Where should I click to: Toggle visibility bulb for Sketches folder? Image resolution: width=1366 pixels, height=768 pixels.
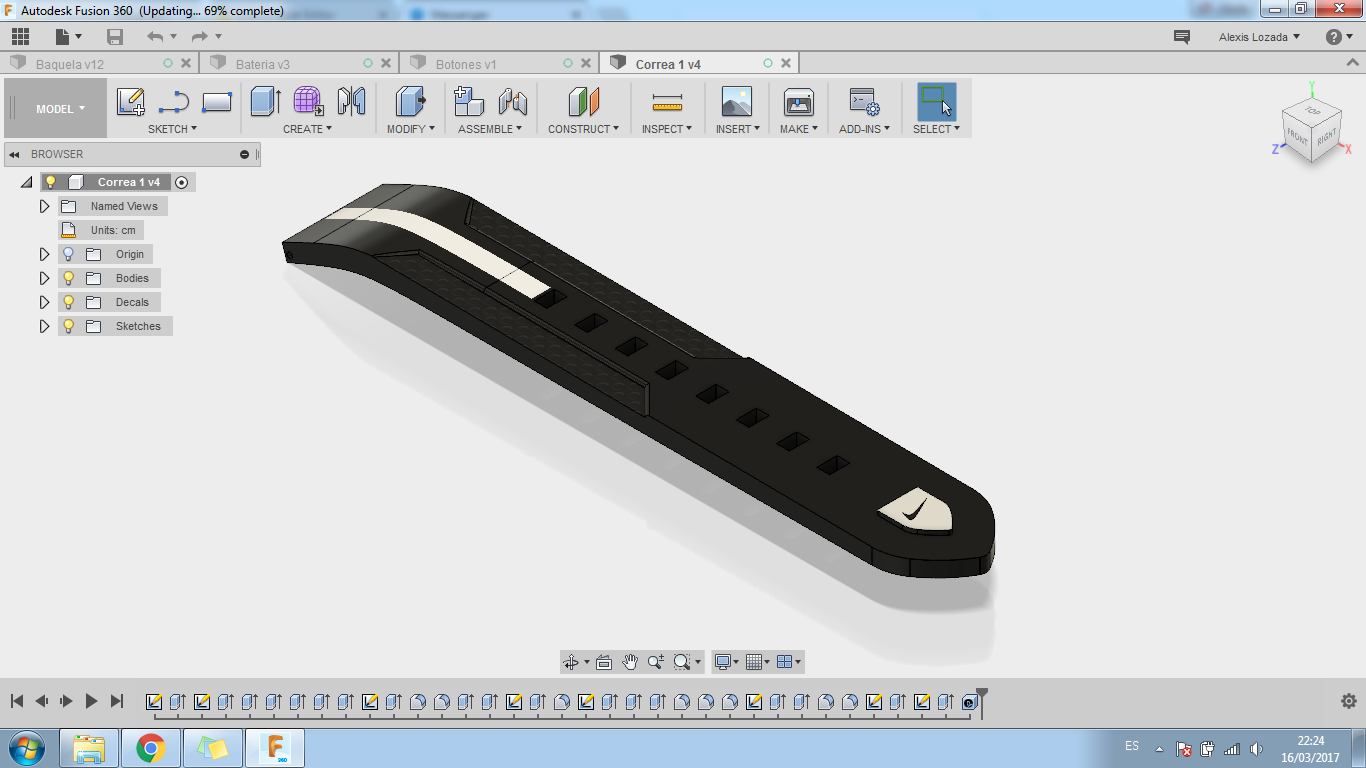tap(69, 326)
